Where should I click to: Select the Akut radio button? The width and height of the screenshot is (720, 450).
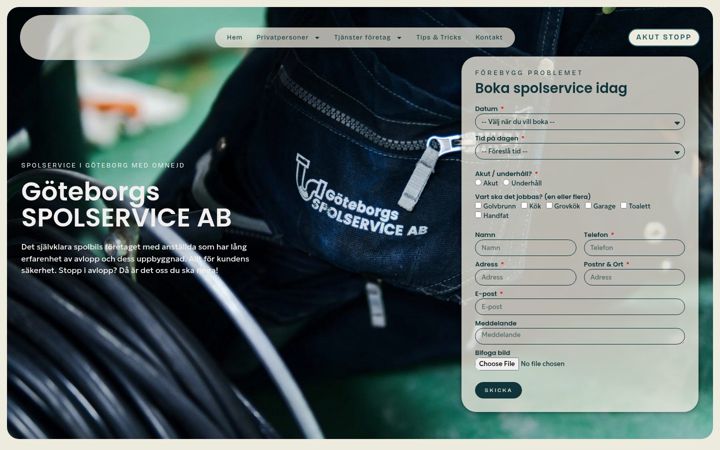(478, 182)
